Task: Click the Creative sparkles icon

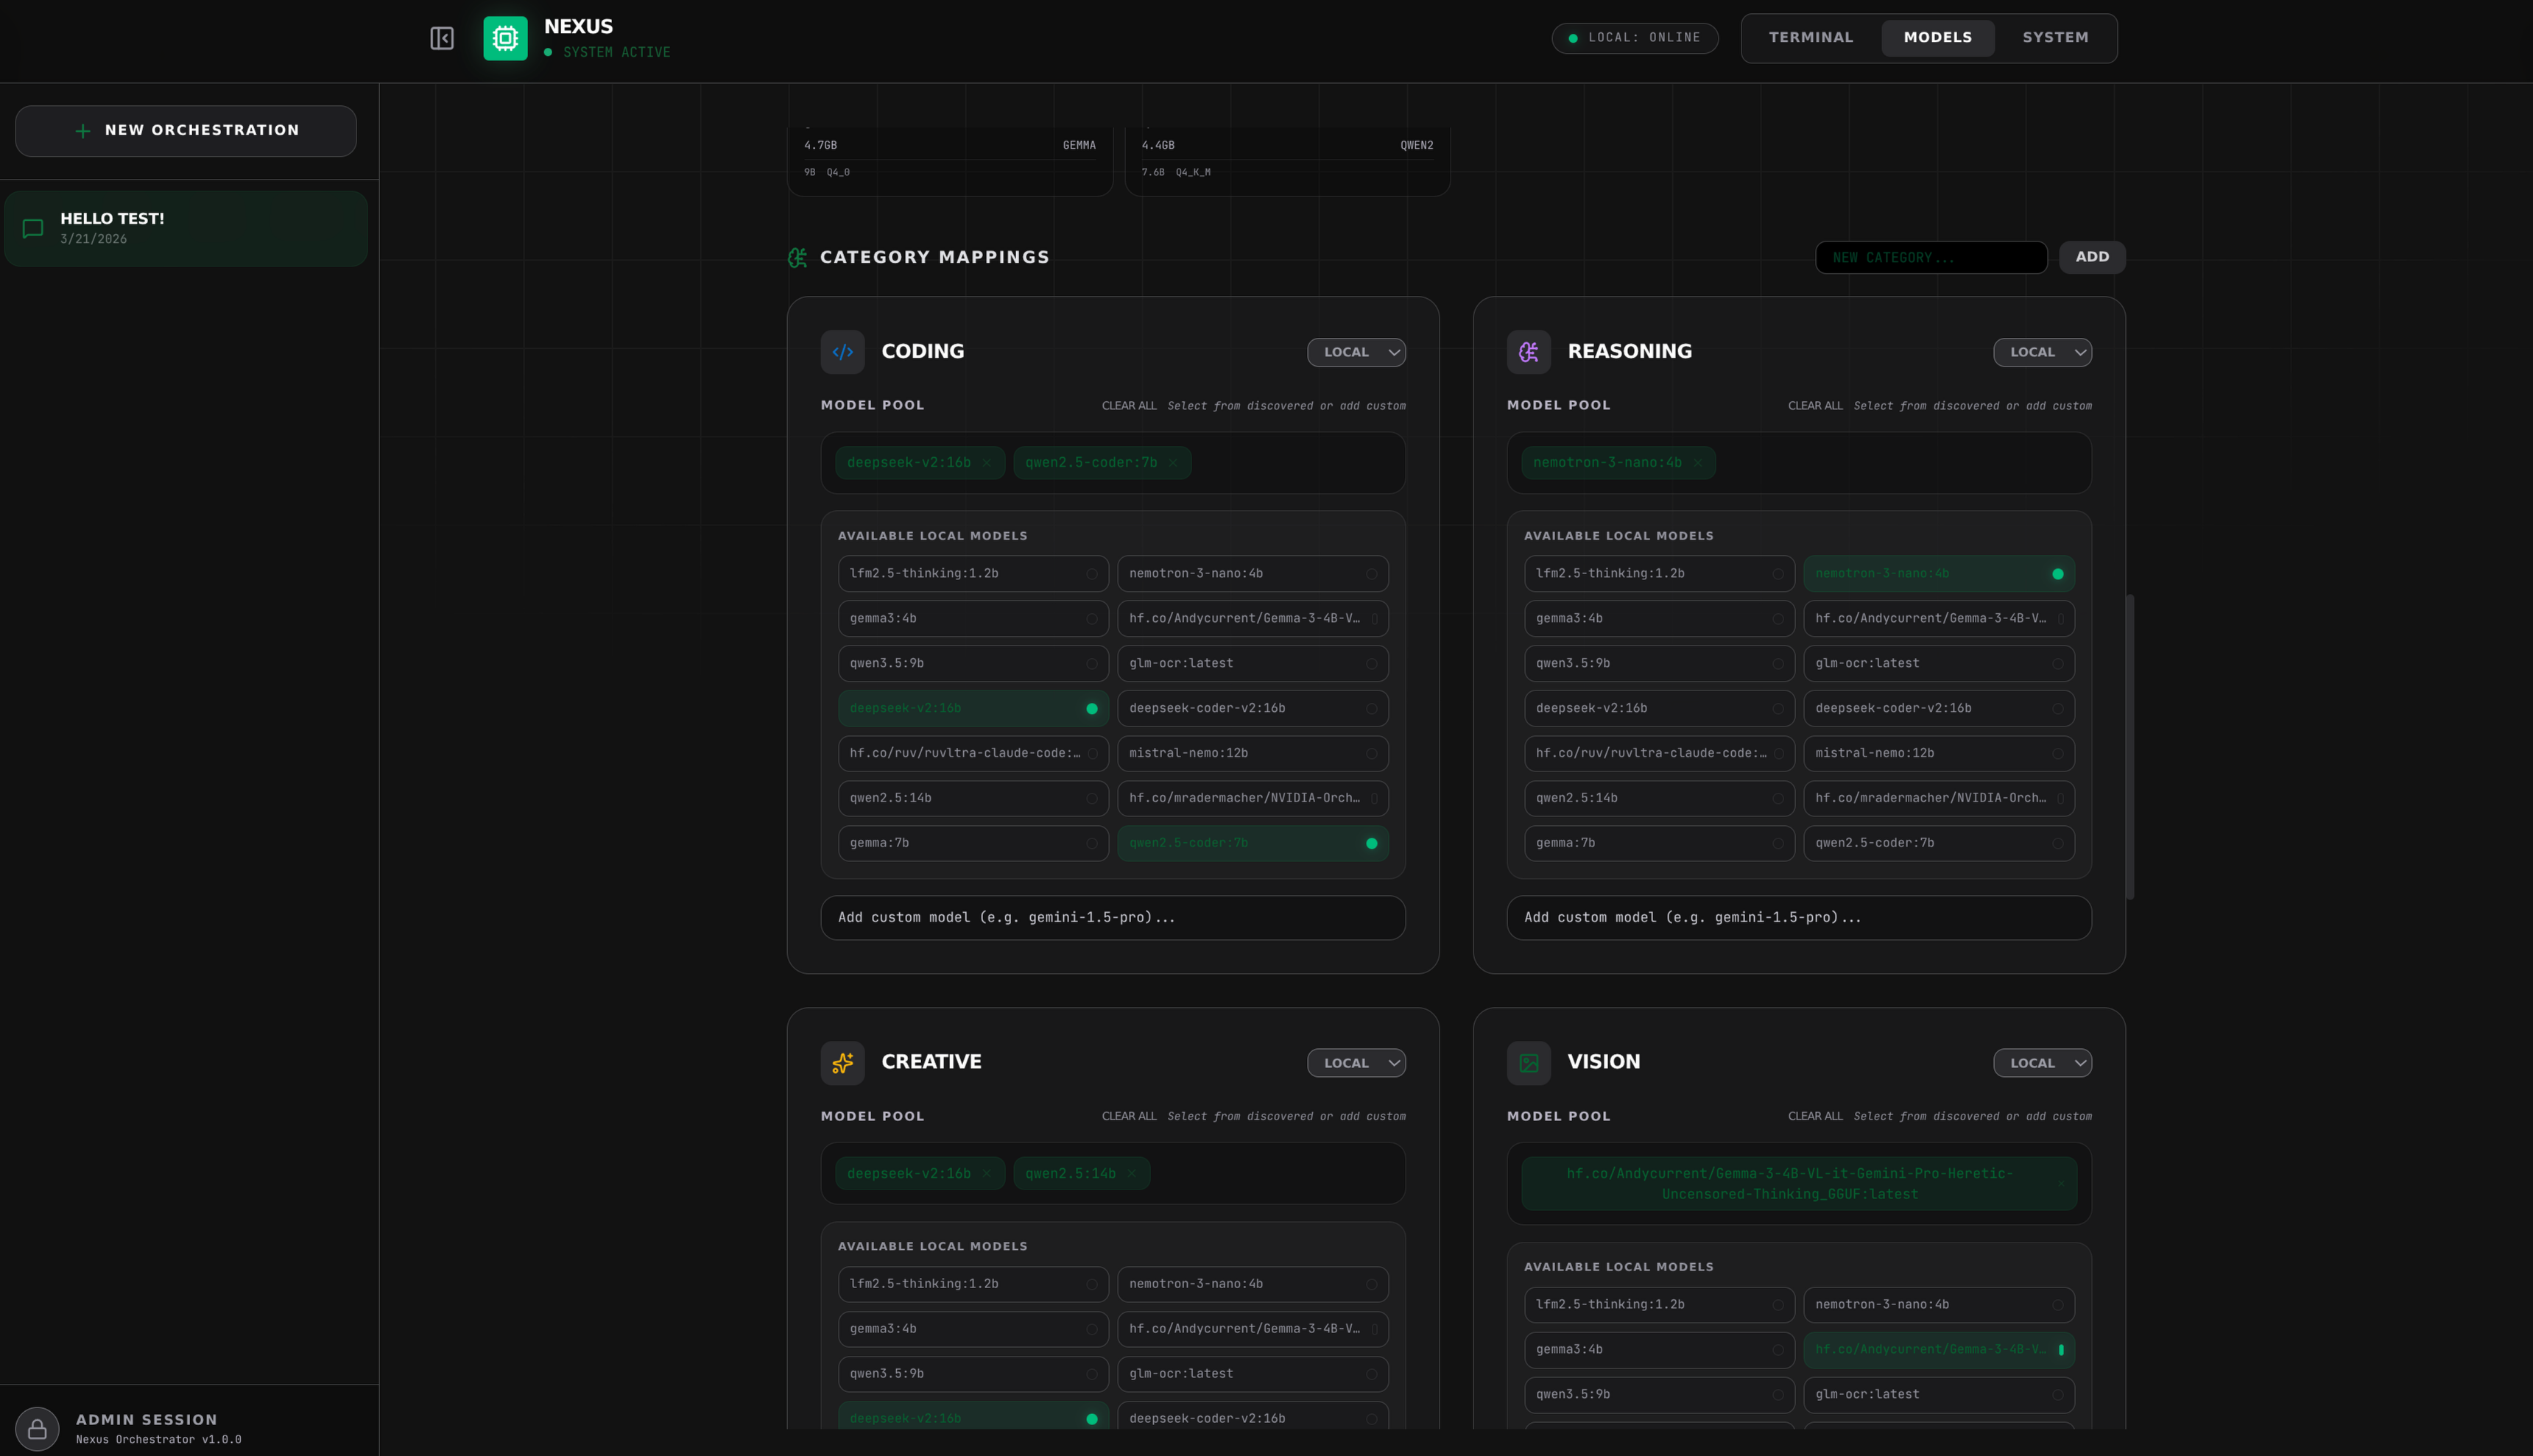Action: coord(843,1063)
